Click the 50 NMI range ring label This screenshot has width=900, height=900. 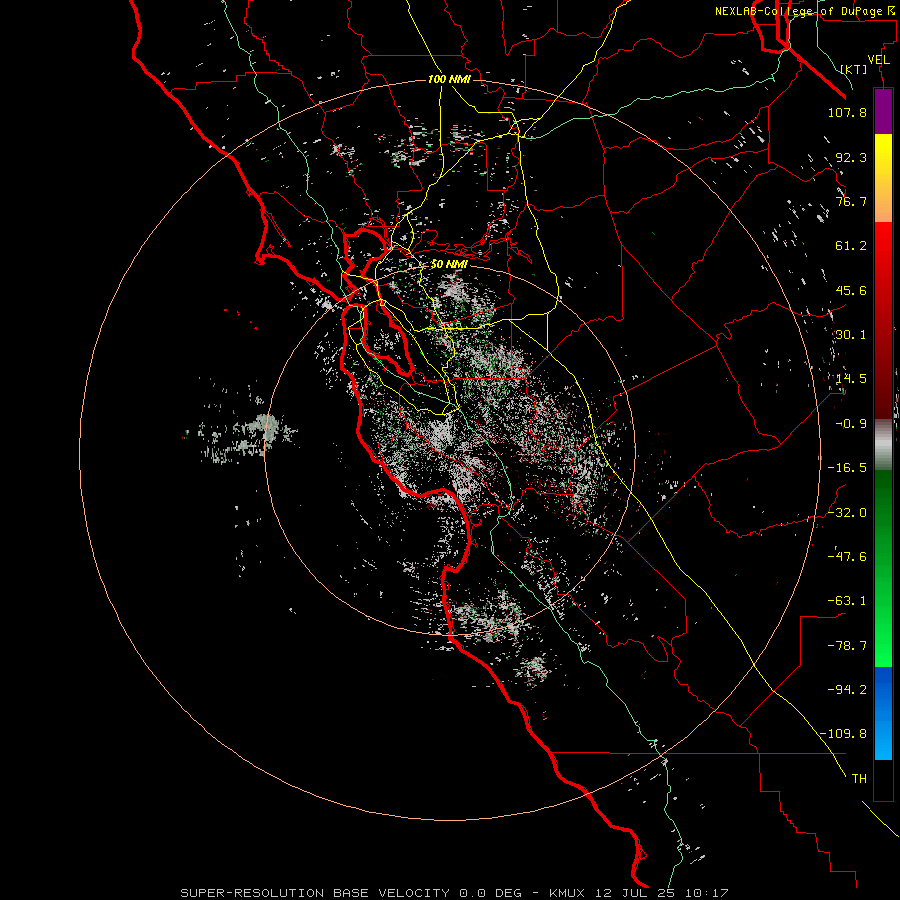449,265
